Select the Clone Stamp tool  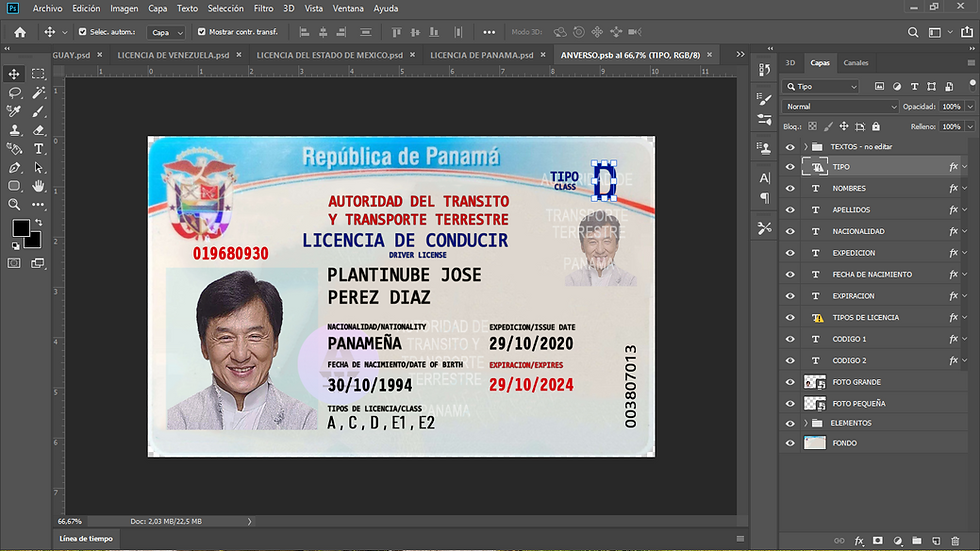pyautogui.click(x=14, y=130)
